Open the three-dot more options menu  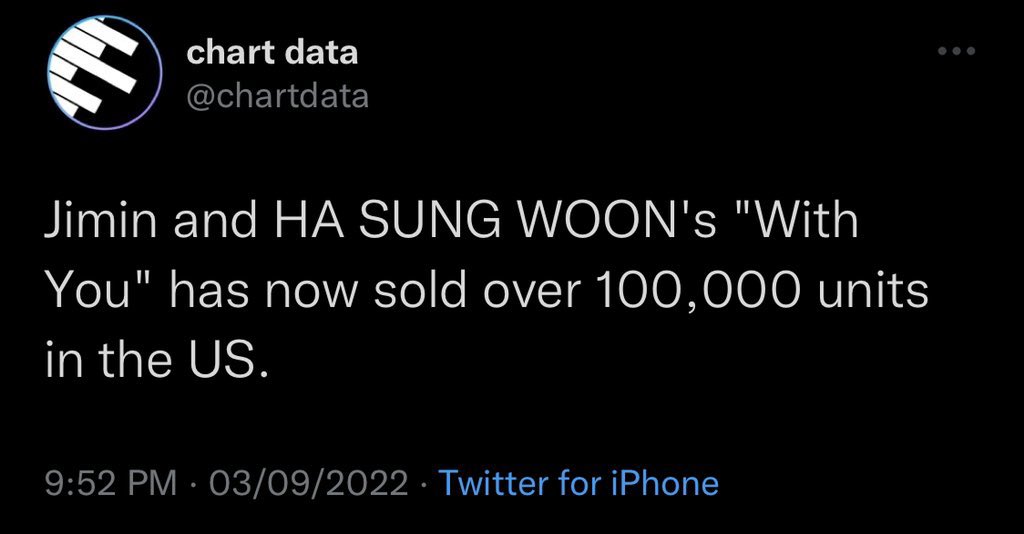pos(957,51)
